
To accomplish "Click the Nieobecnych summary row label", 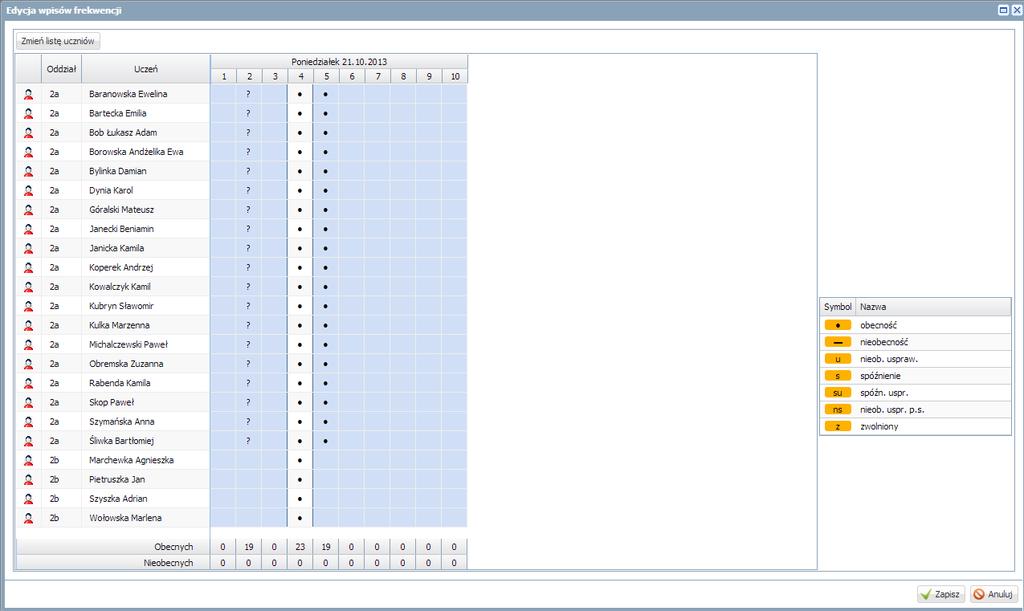I will (x=168, y=563).
